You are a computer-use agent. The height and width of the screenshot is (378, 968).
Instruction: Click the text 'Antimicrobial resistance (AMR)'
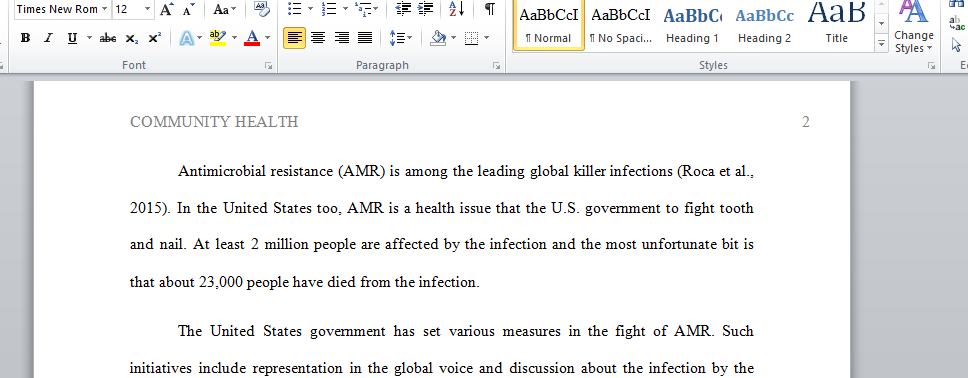coord(281,171)
